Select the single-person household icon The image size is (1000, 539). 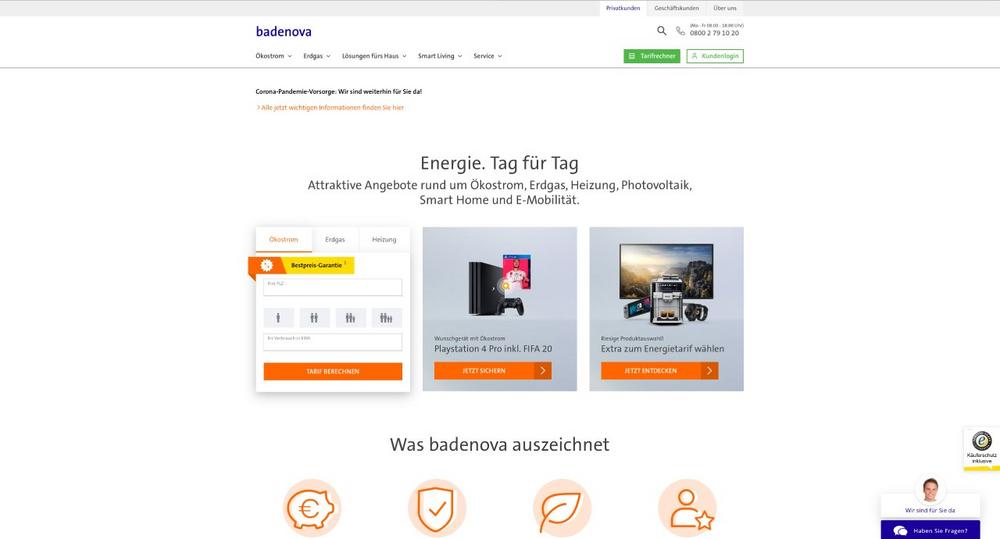coord(278,318)
